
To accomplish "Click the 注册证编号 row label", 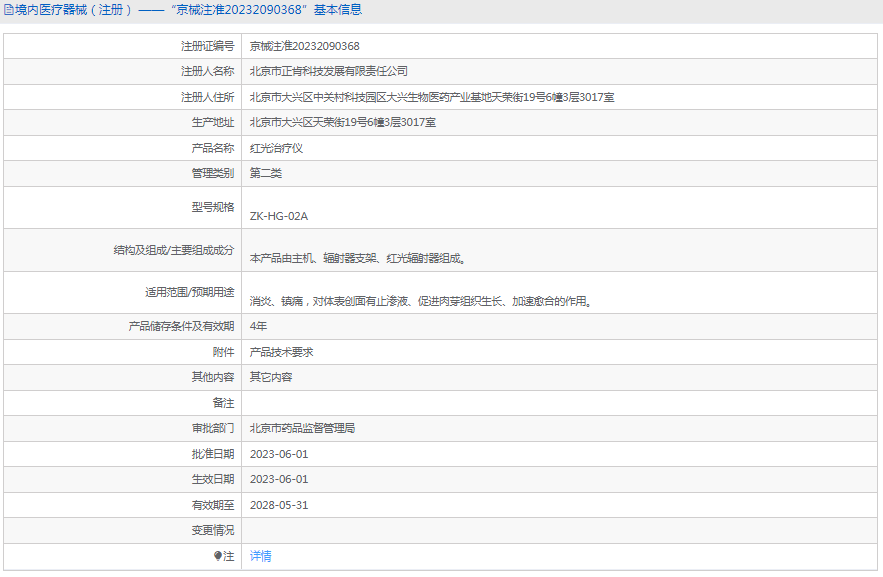I will pyautogui.click(x=207, y=46).
